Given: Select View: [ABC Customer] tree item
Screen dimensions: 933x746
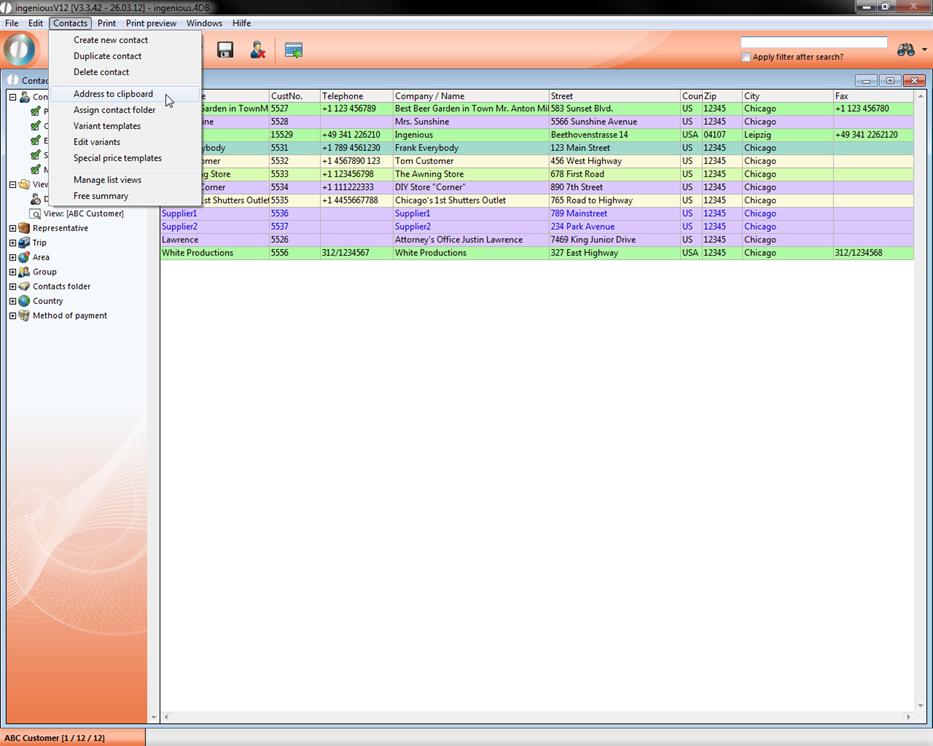Looking at the screenshot, I should coord(83,213).
